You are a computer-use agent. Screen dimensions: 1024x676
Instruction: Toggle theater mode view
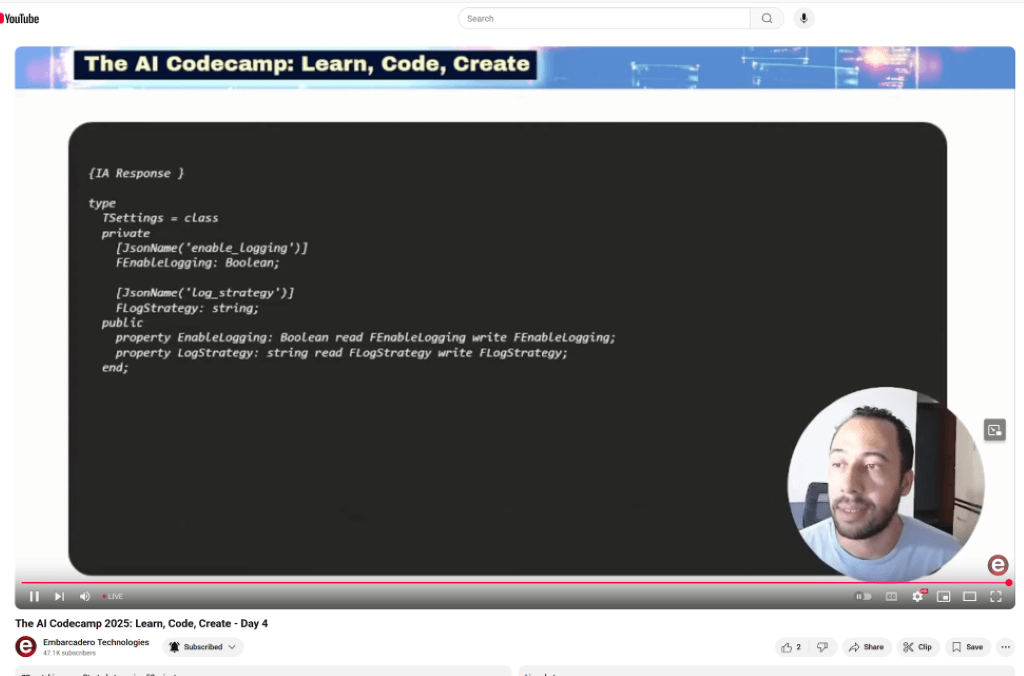(x=969, y=596)
